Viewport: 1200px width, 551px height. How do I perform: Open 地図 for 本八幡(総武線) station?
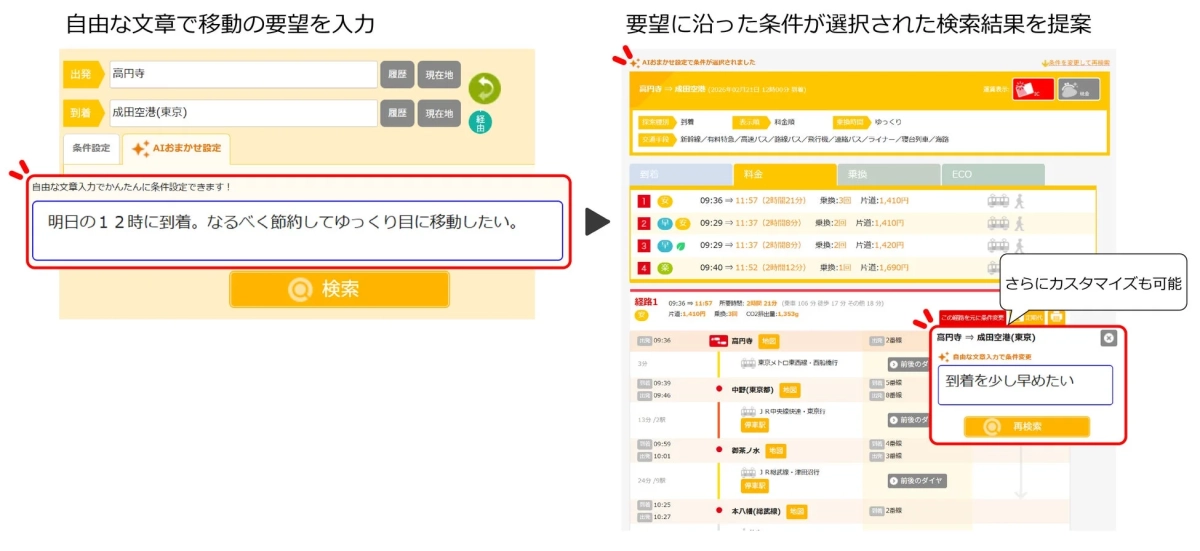(x=797, y=511)
